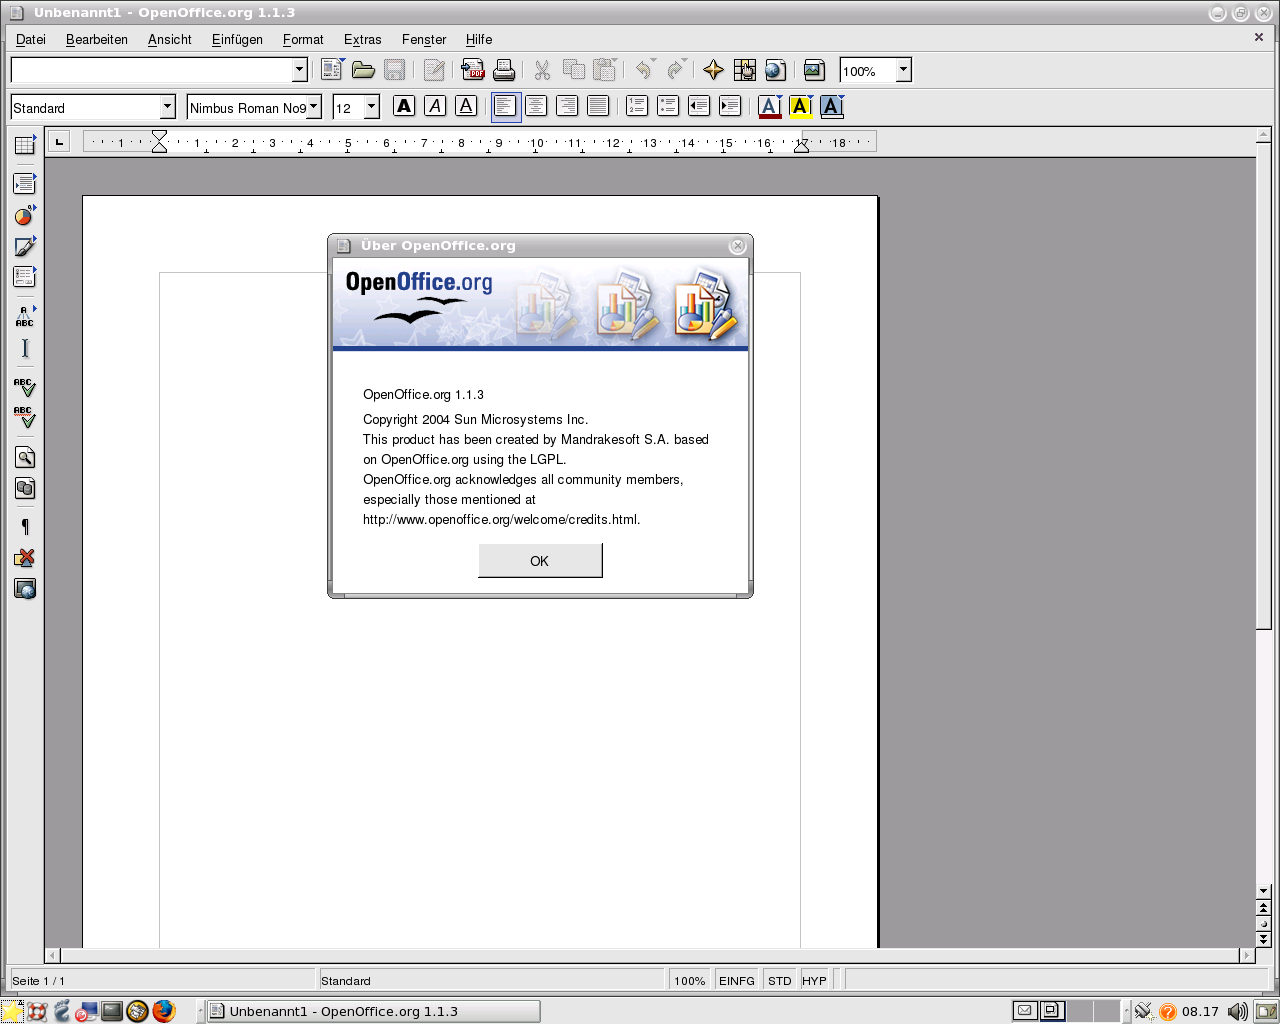1280x1024 pixels.
Task: Click the Find and Replace magnifier icon
Action: pos(25,458)
